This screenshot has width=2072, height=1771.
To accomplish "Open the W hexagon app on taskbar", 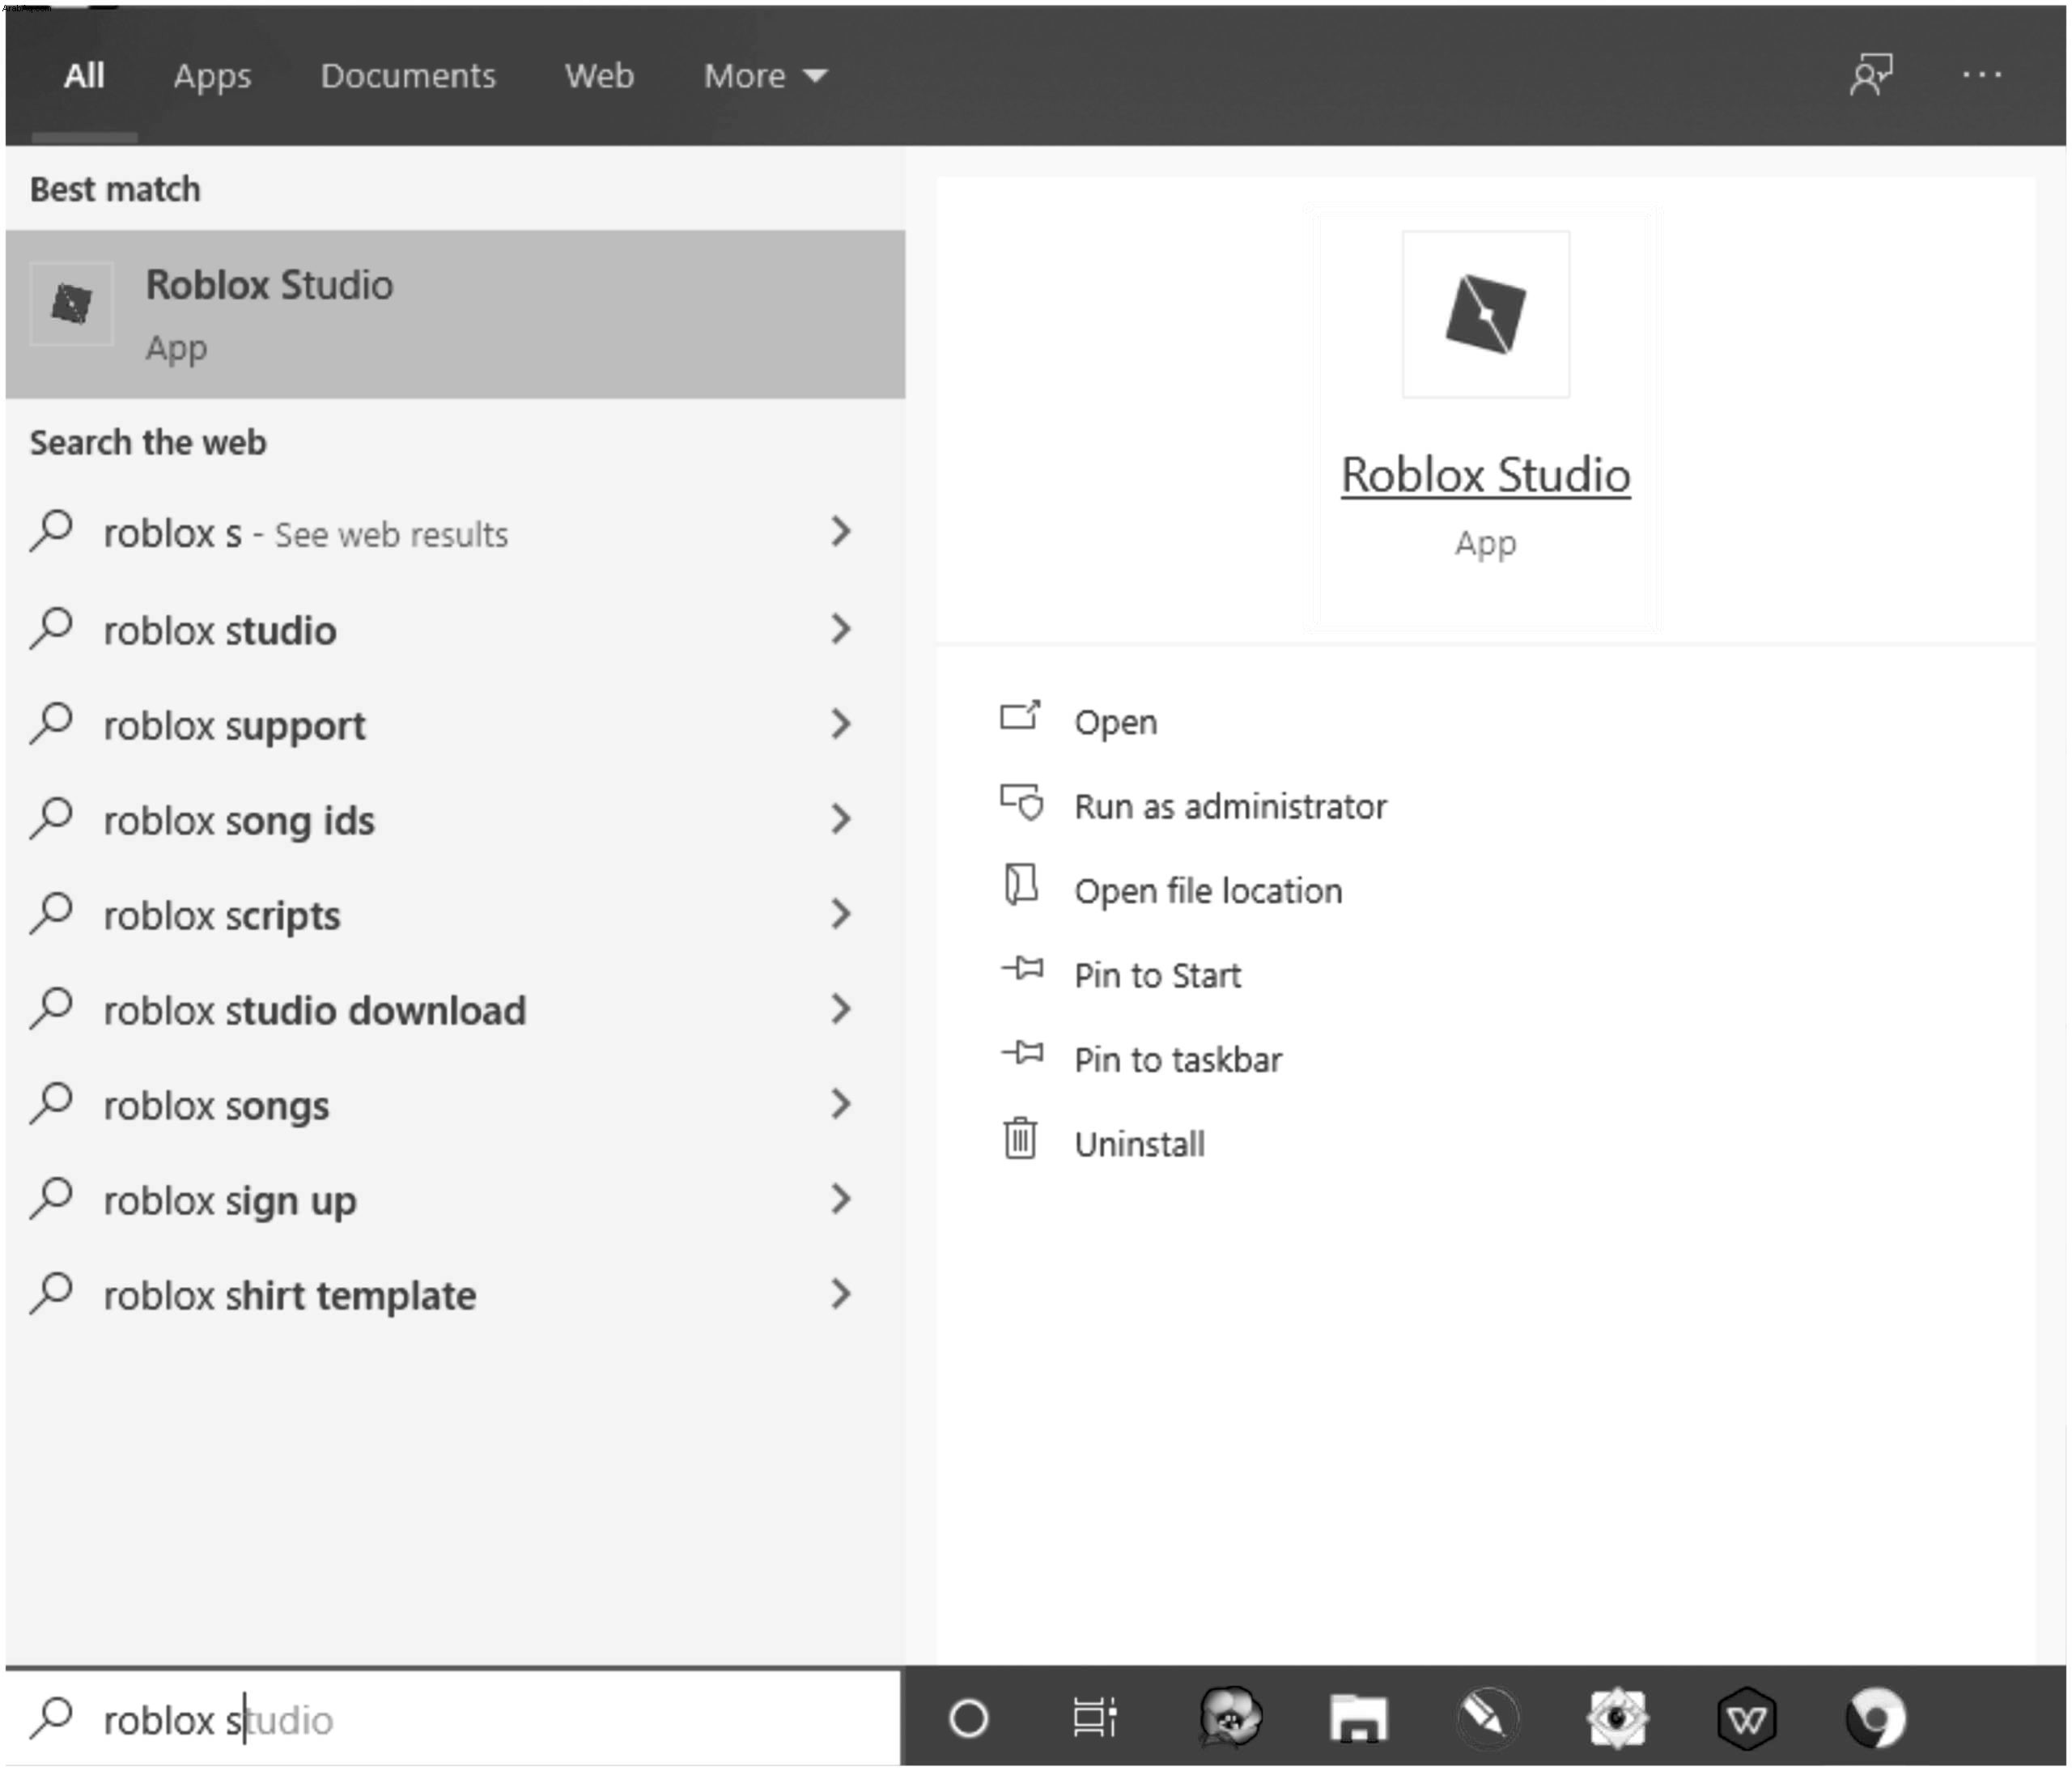I will [x=1746, y=1719].
